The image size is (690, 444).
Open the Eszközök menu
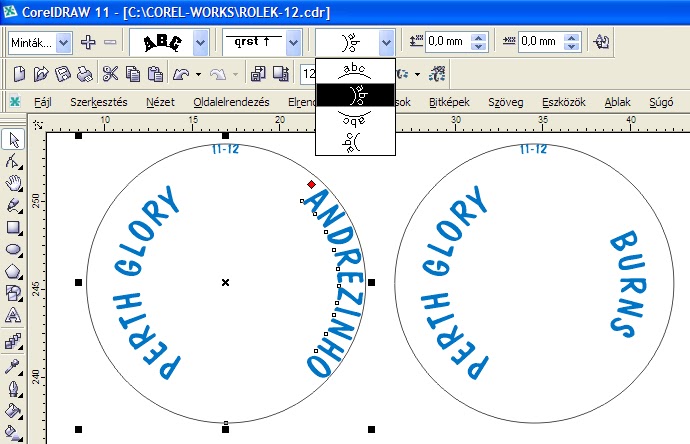(x=564, y=102)
